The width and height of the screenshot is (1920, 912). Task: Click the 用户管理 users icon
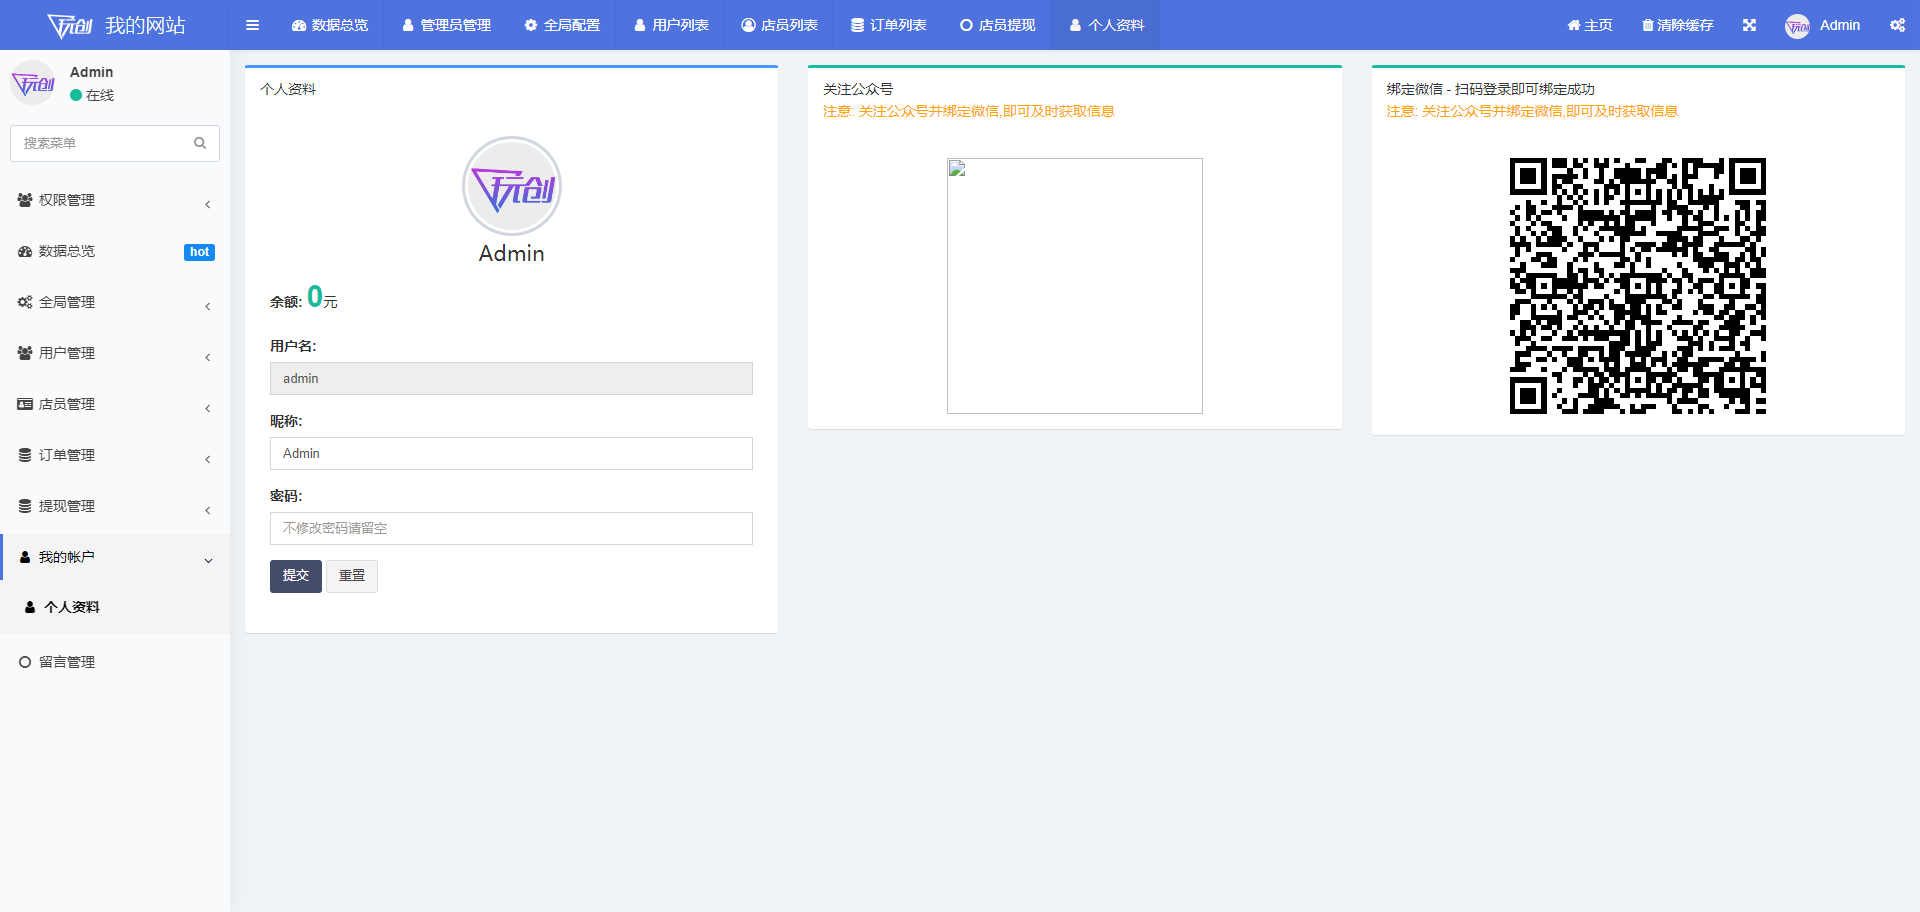(25, 353)
